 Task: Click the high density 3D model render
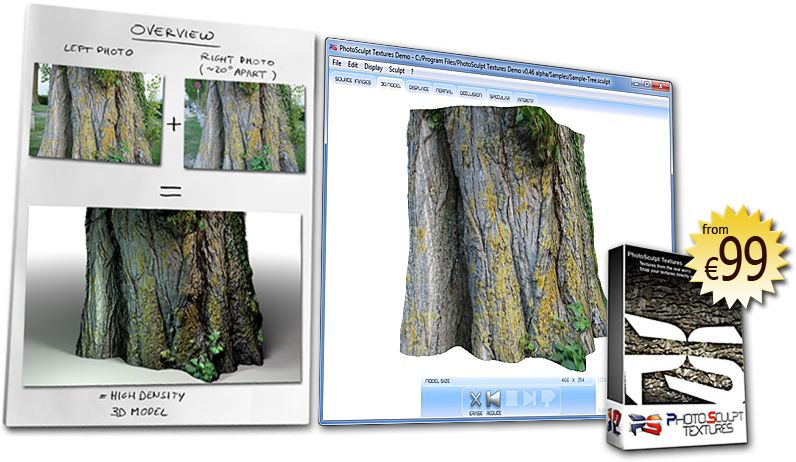pos(162,295)
